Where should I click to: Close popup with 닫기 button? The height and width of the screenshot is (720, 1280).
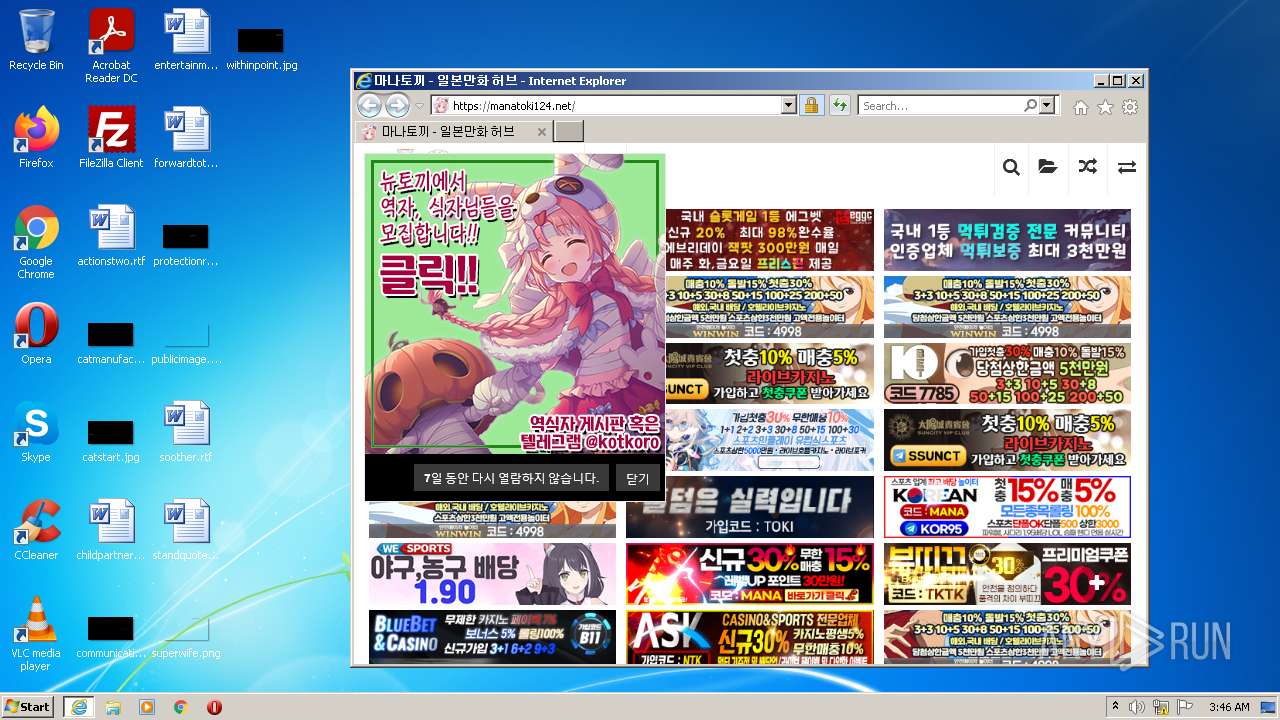[x=638, y=479]
